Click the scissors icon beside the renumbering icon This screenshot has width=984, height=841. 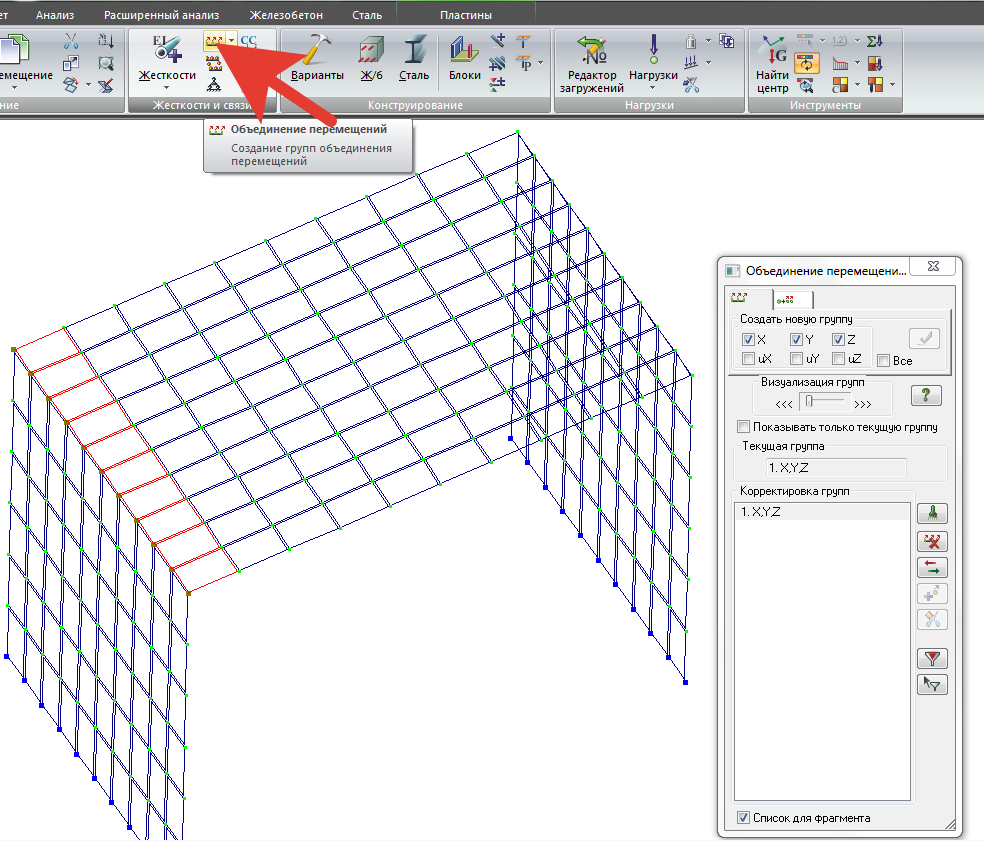71,41
